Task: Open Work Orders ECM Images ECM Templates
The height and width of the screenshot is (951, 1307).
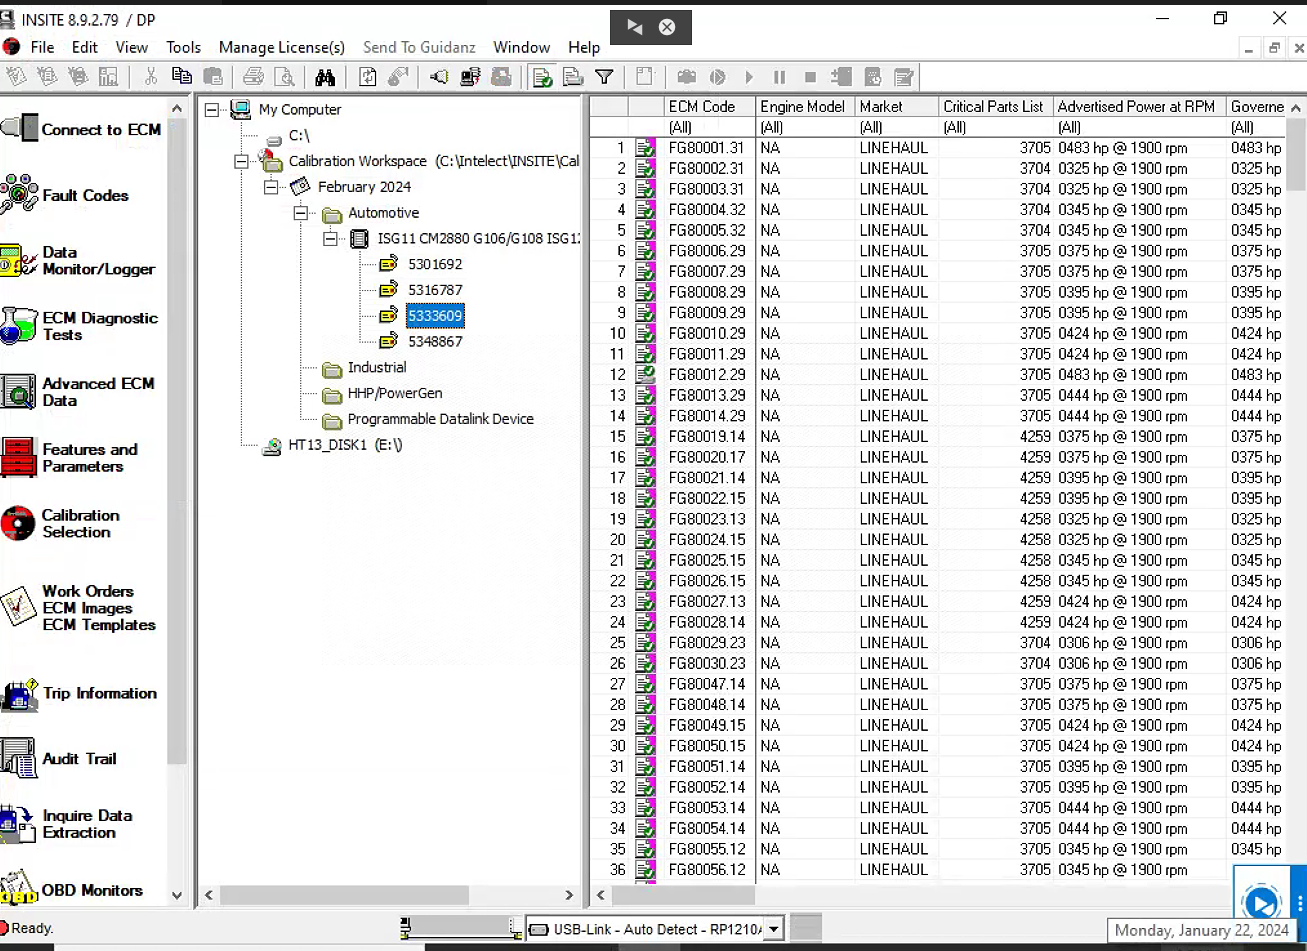Action: pos(79,608)
